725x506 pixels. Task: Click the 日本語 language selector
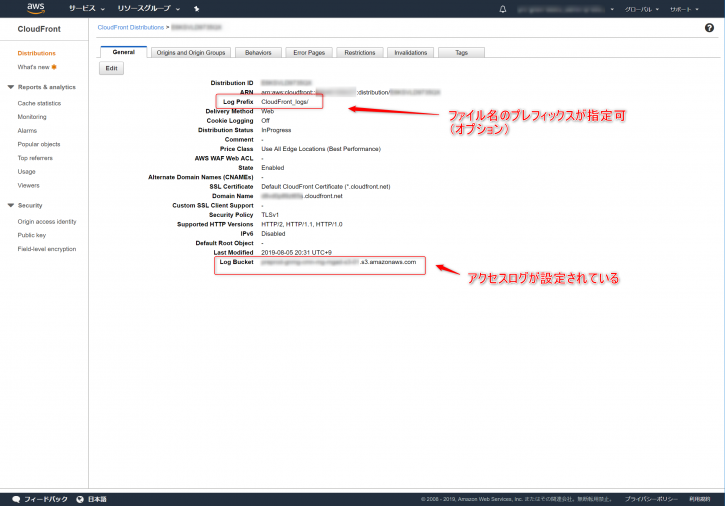click(97, 499)
